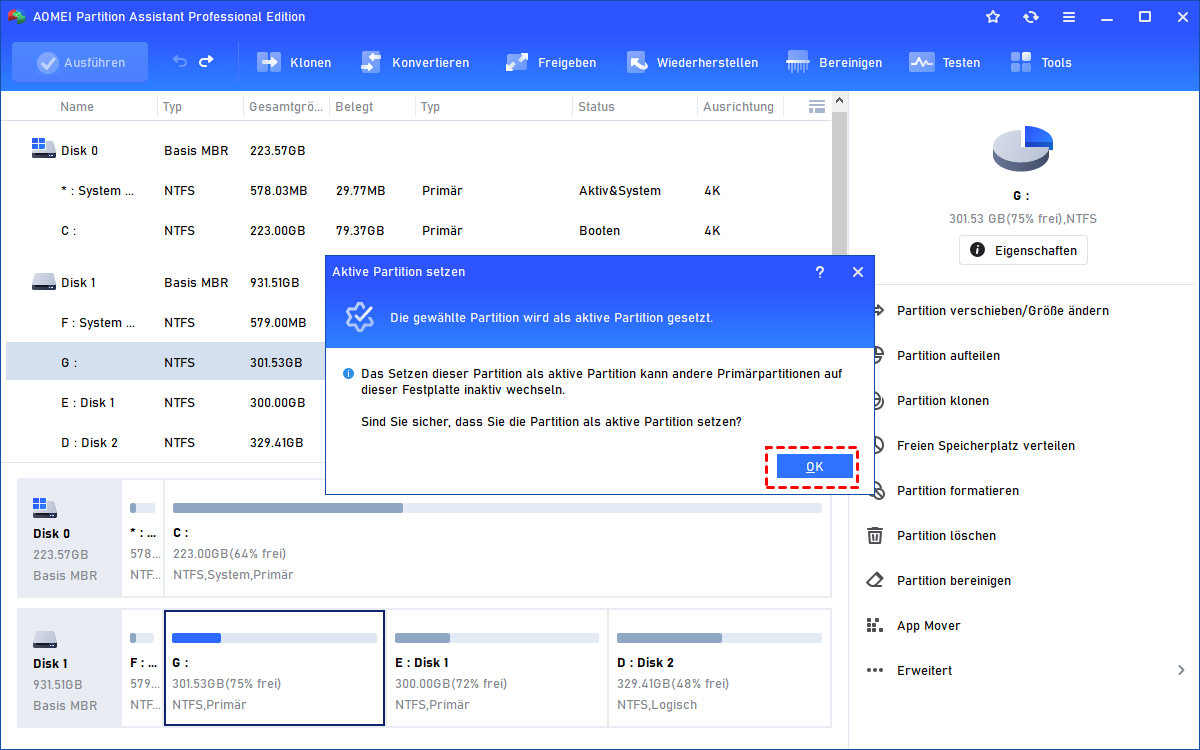This screenshot has width=1200, height=750.
Task: Close the Aktive Partition setzen dialog
Action: 857,272
